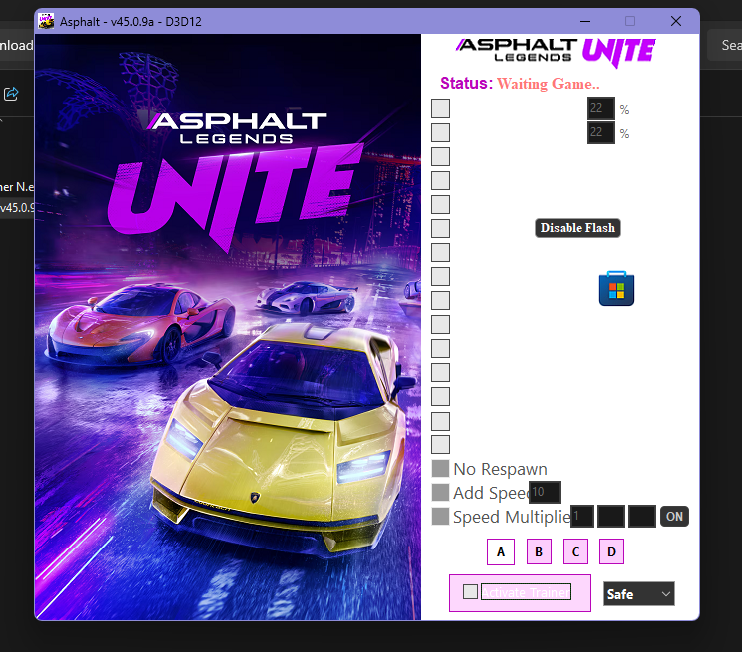Click the Add Speed value field showing 10
Screen dimensions: 742x652
tap(545, 492)
